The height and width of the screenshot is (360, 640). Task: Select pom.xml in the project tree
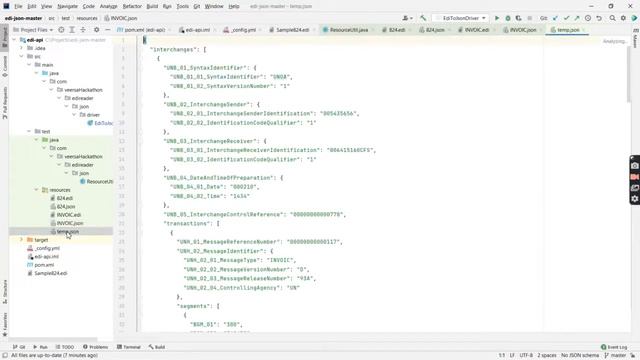click(x=44, y=265)
